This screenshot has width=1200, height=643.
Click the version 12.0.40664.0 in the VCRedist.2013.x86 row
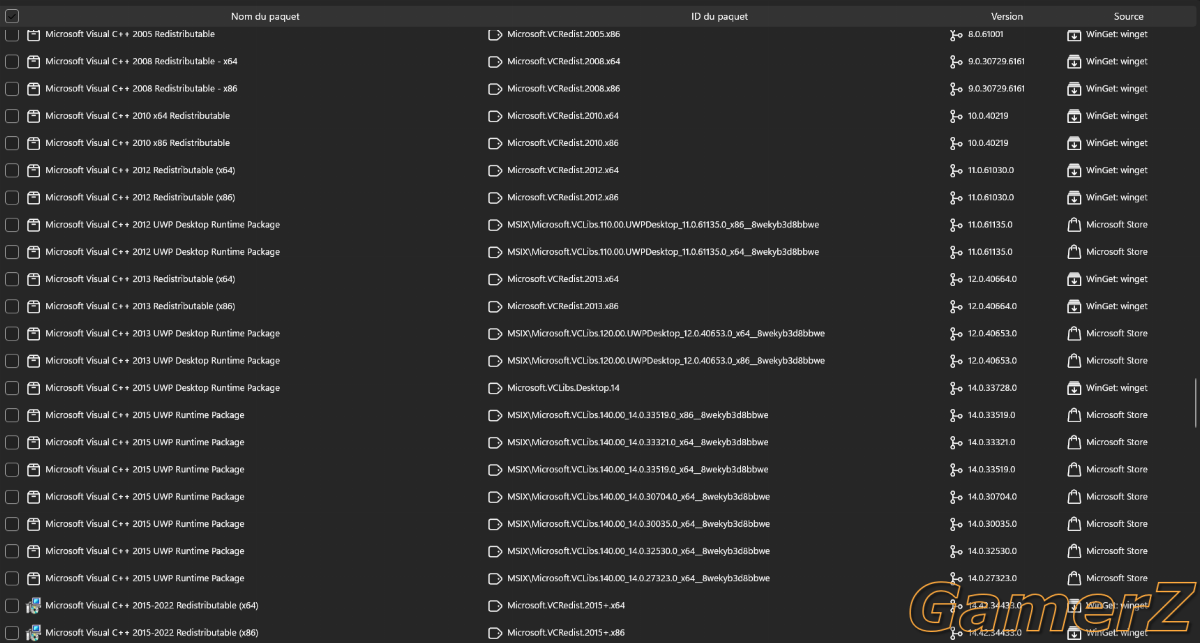click(x=992, y=306)
